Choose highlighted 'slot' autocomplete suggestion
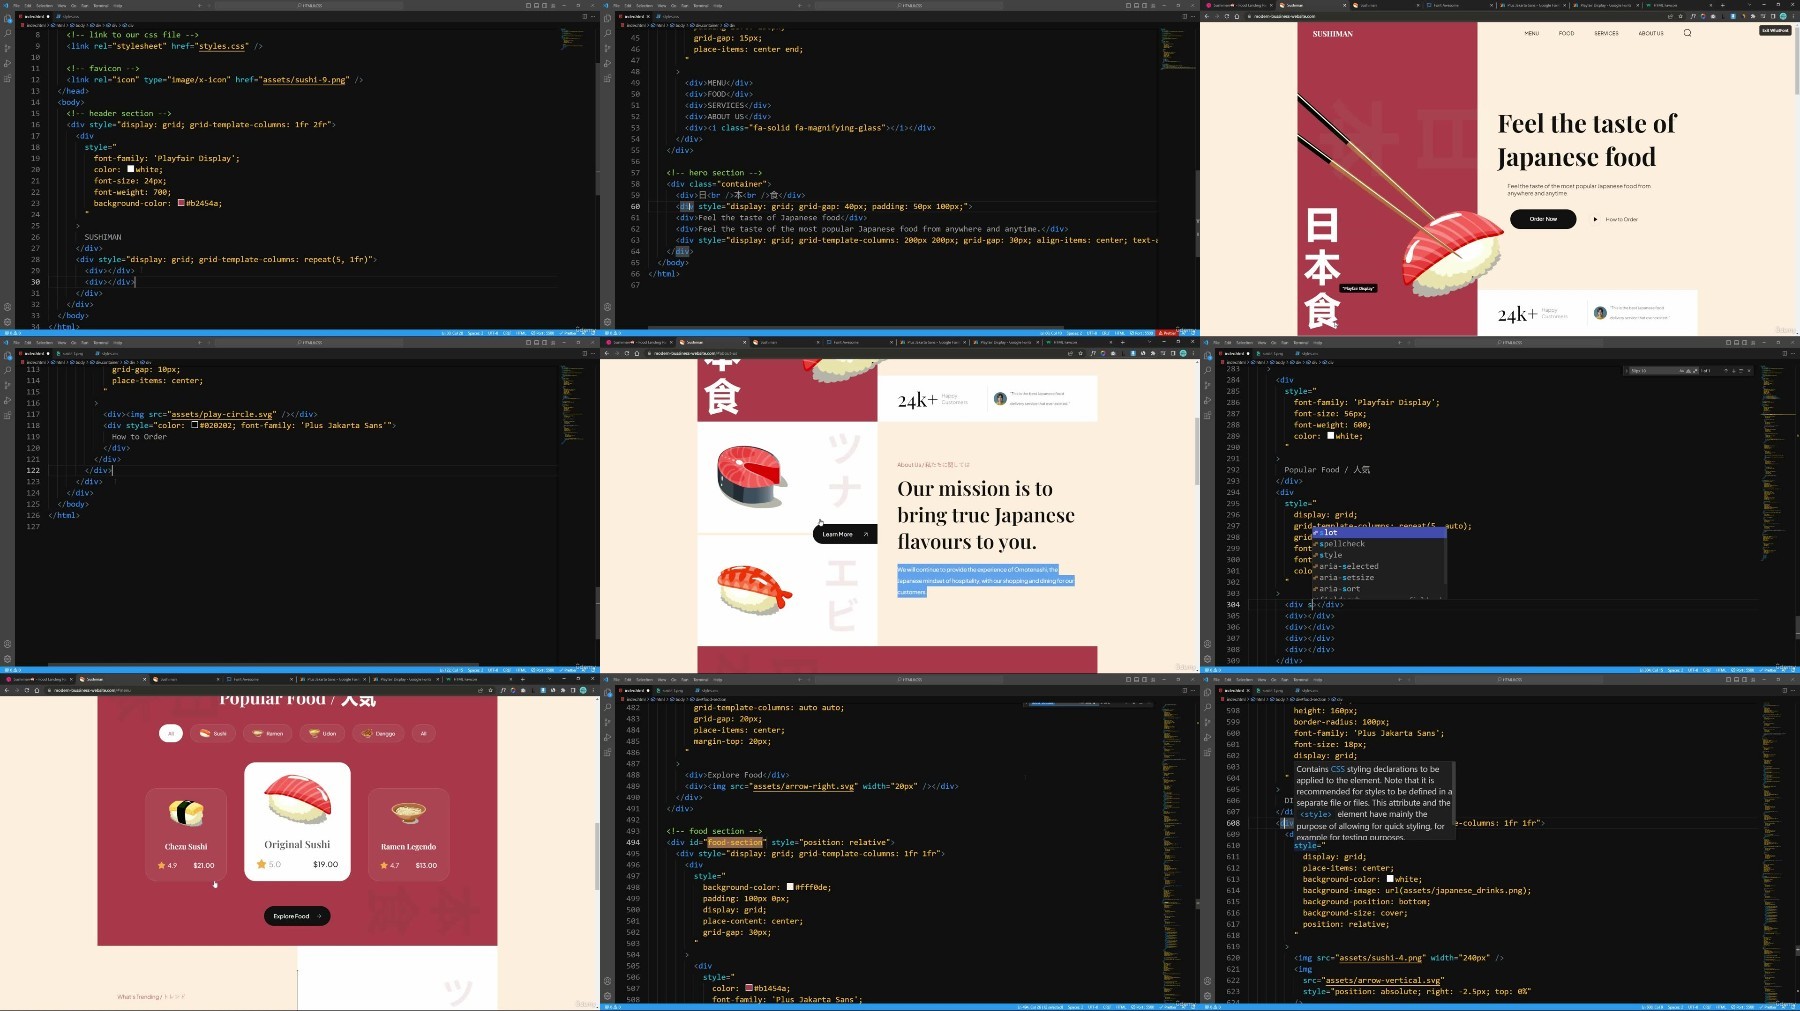The width and height of the screenshot is (1800, 1011). coord(1379,533)
